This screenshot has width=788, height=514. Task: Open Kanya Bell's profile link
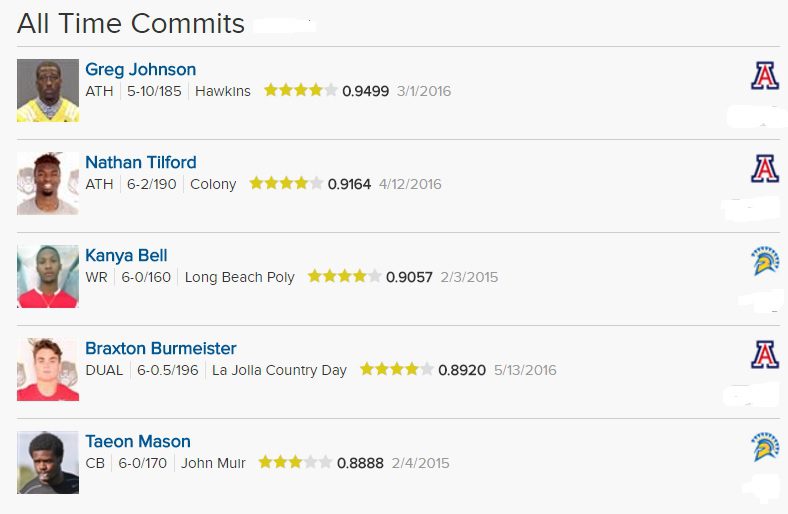[126, 256]
